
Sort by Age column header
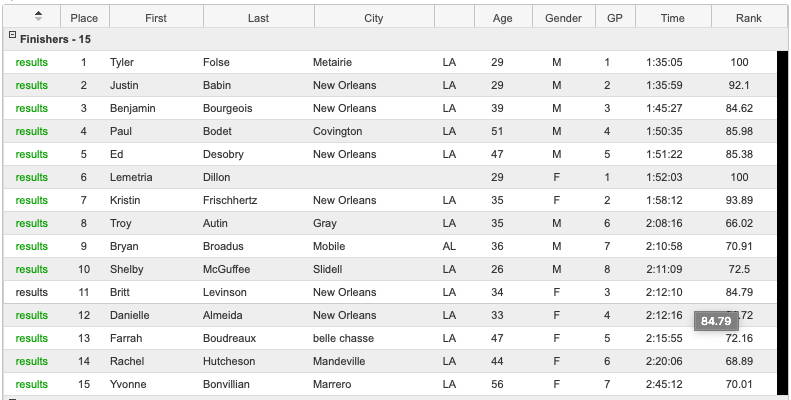tap(502, 18)
